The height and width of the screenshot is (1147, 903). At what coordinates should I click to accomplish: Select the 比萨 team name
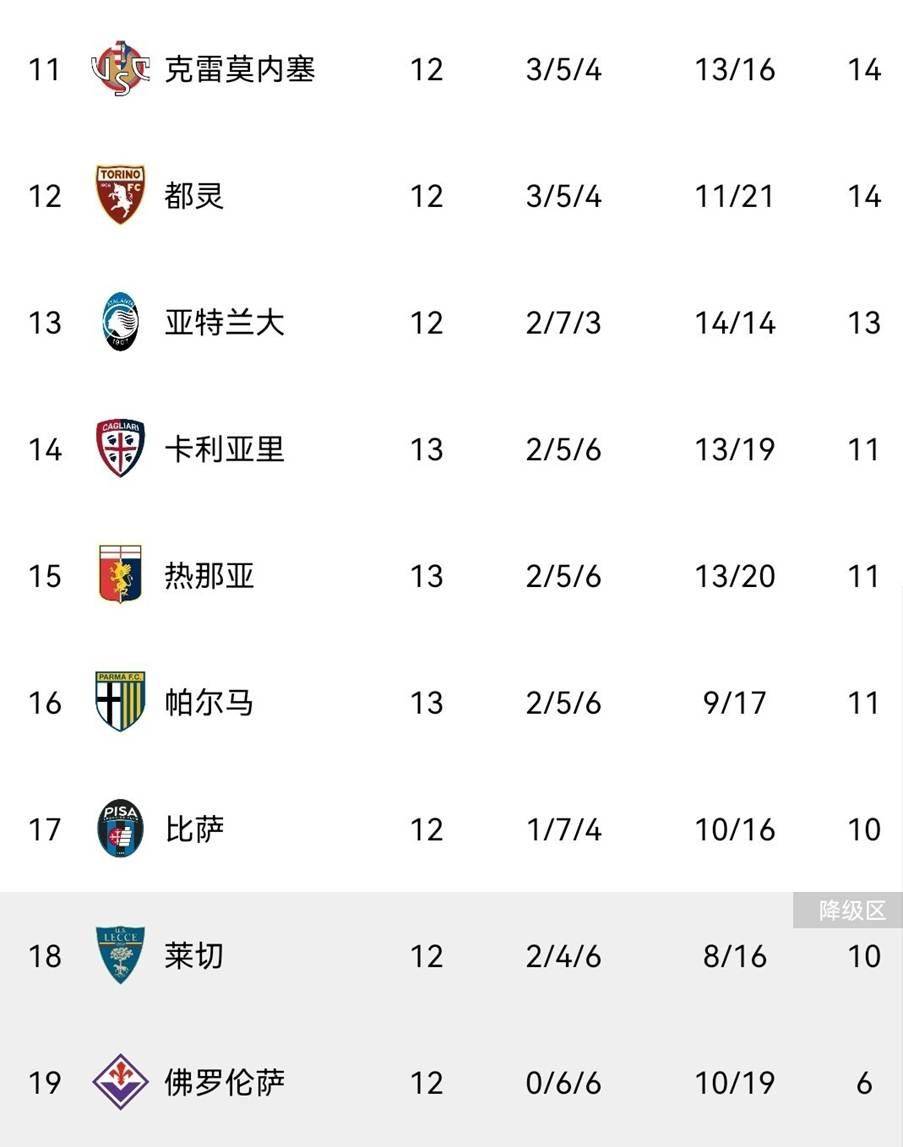(194, 829)
